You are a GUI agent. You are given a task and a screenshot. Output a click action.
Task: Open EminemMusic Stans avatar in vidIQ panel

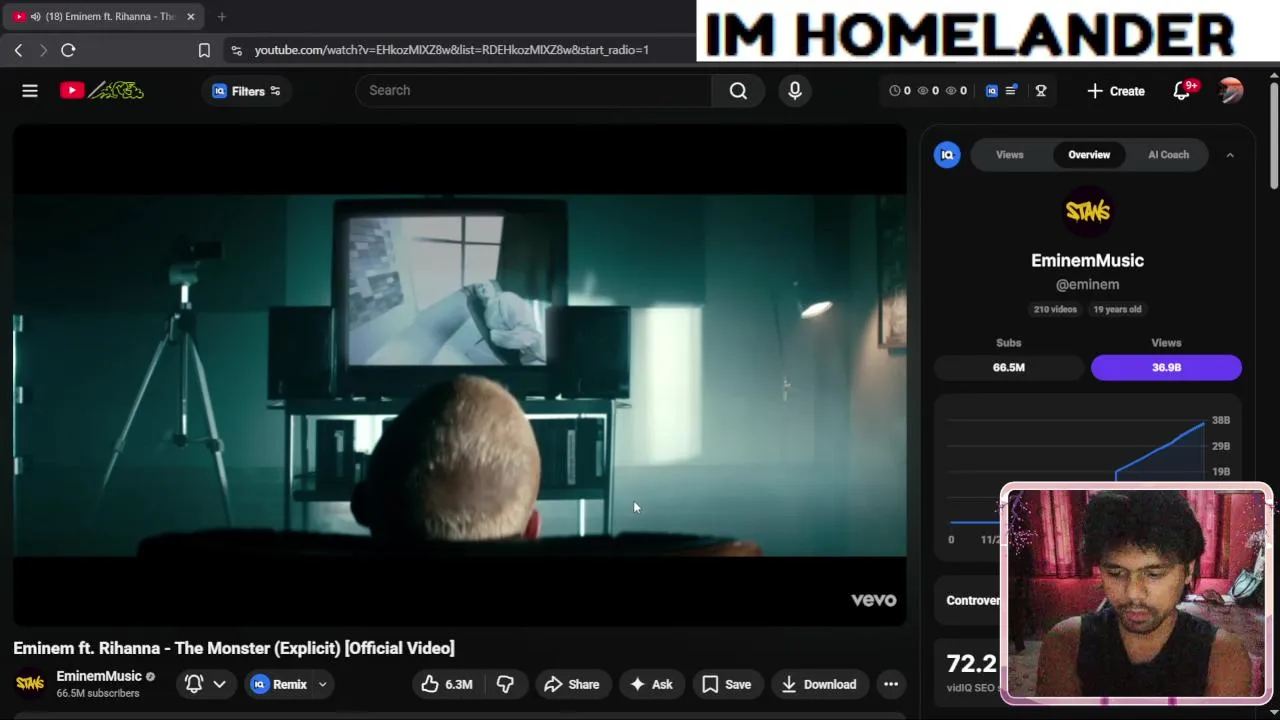click(x=1088, y=211)
